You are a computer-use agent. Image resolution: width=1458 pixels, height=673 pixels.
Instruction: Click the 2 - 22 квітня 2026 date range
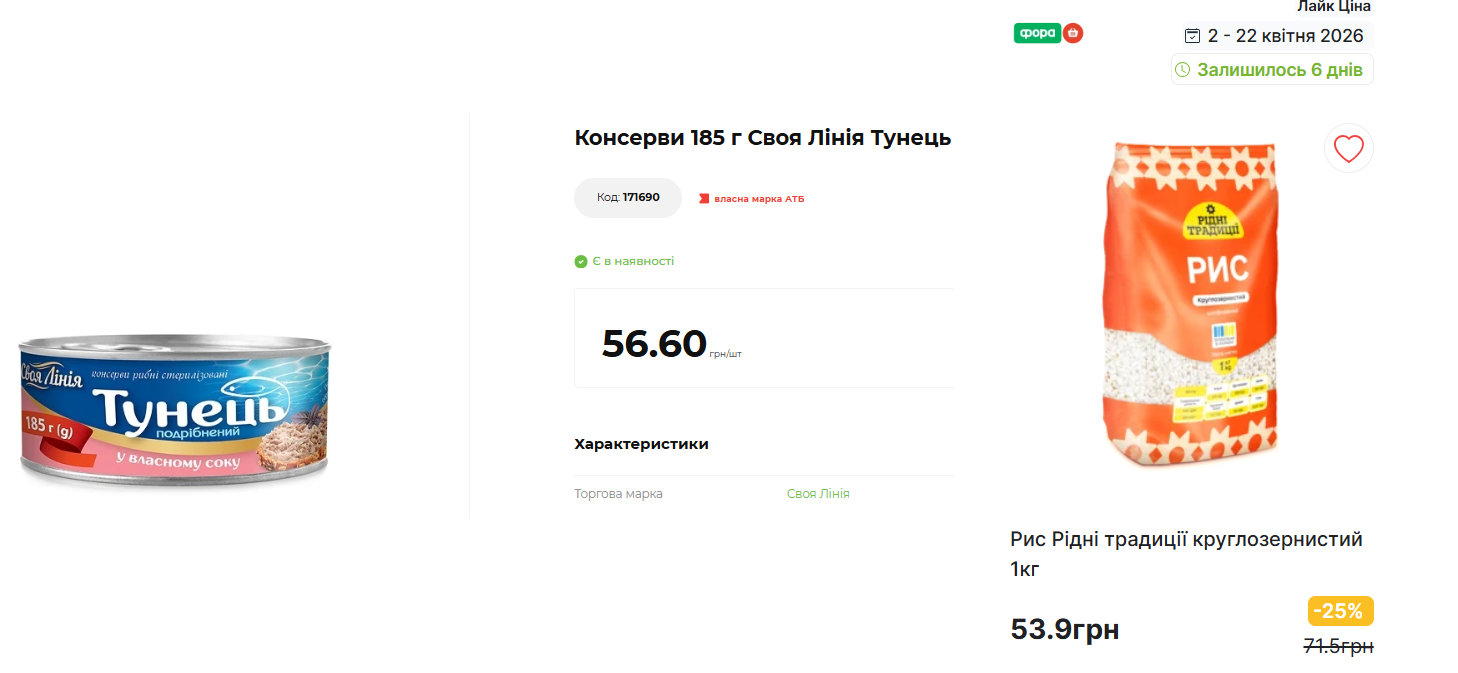click(x=1285, y=36)
